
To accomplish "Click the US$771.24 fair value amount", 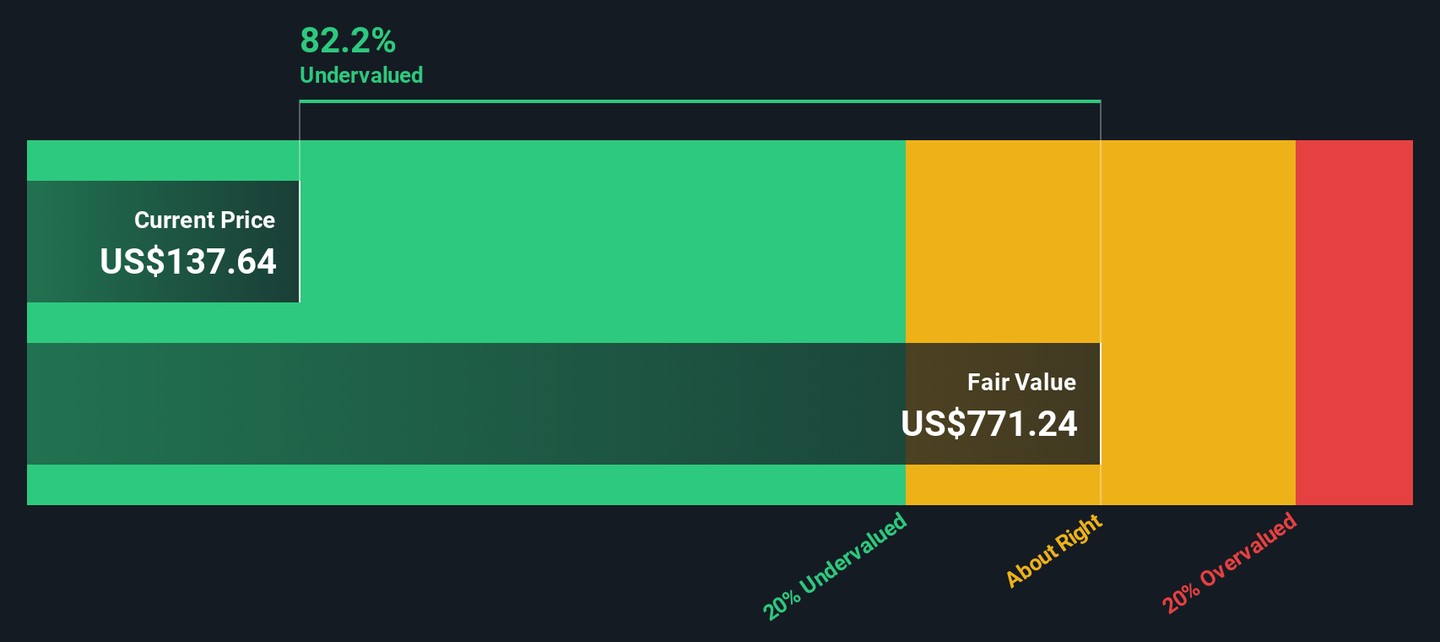I will pyautogui.click(x=989, y=424).
